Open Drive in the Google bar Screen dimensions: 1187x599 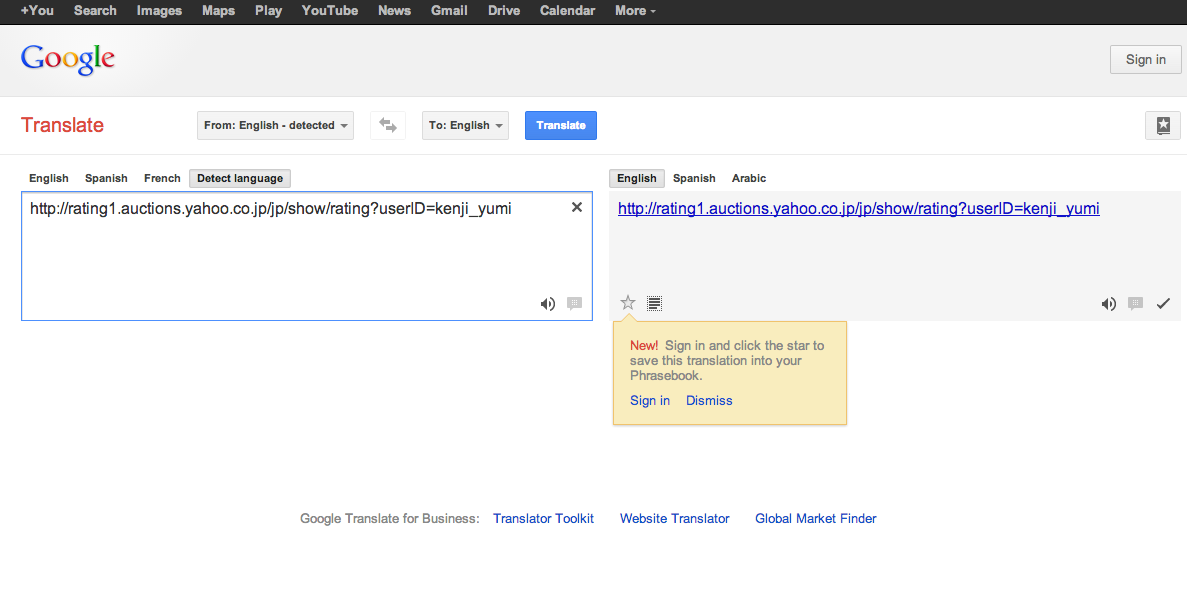[x=503, y=11]
